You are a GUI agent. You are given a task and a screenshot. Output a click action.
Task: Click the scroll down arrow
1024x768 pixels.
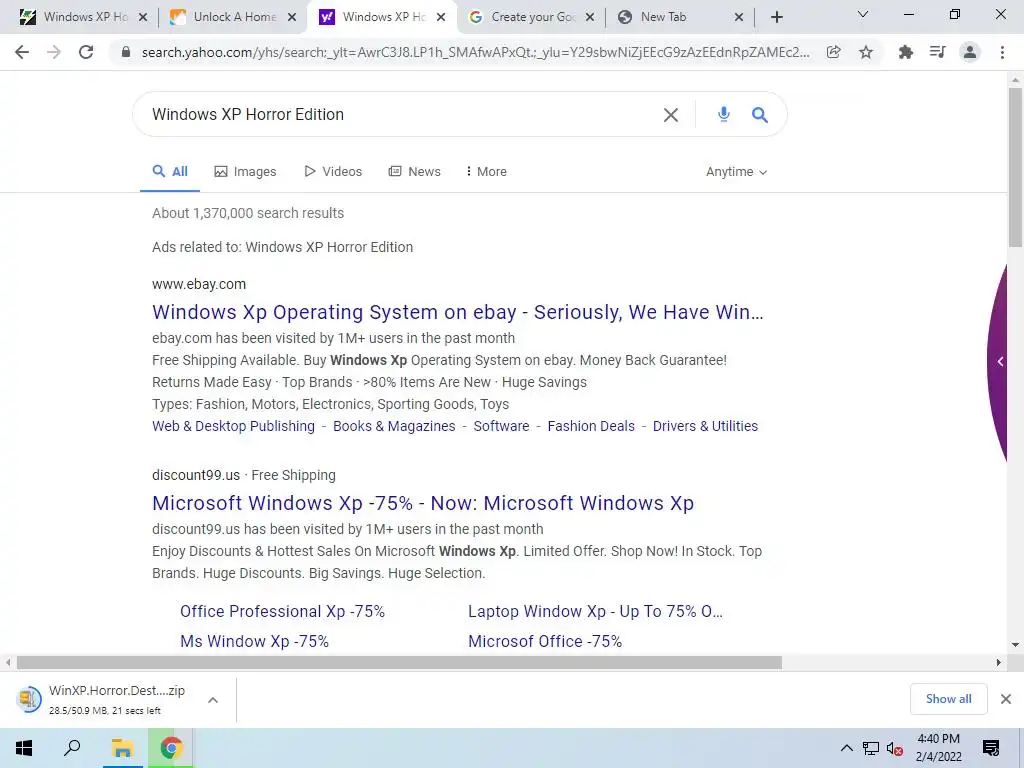[1016, 645]
